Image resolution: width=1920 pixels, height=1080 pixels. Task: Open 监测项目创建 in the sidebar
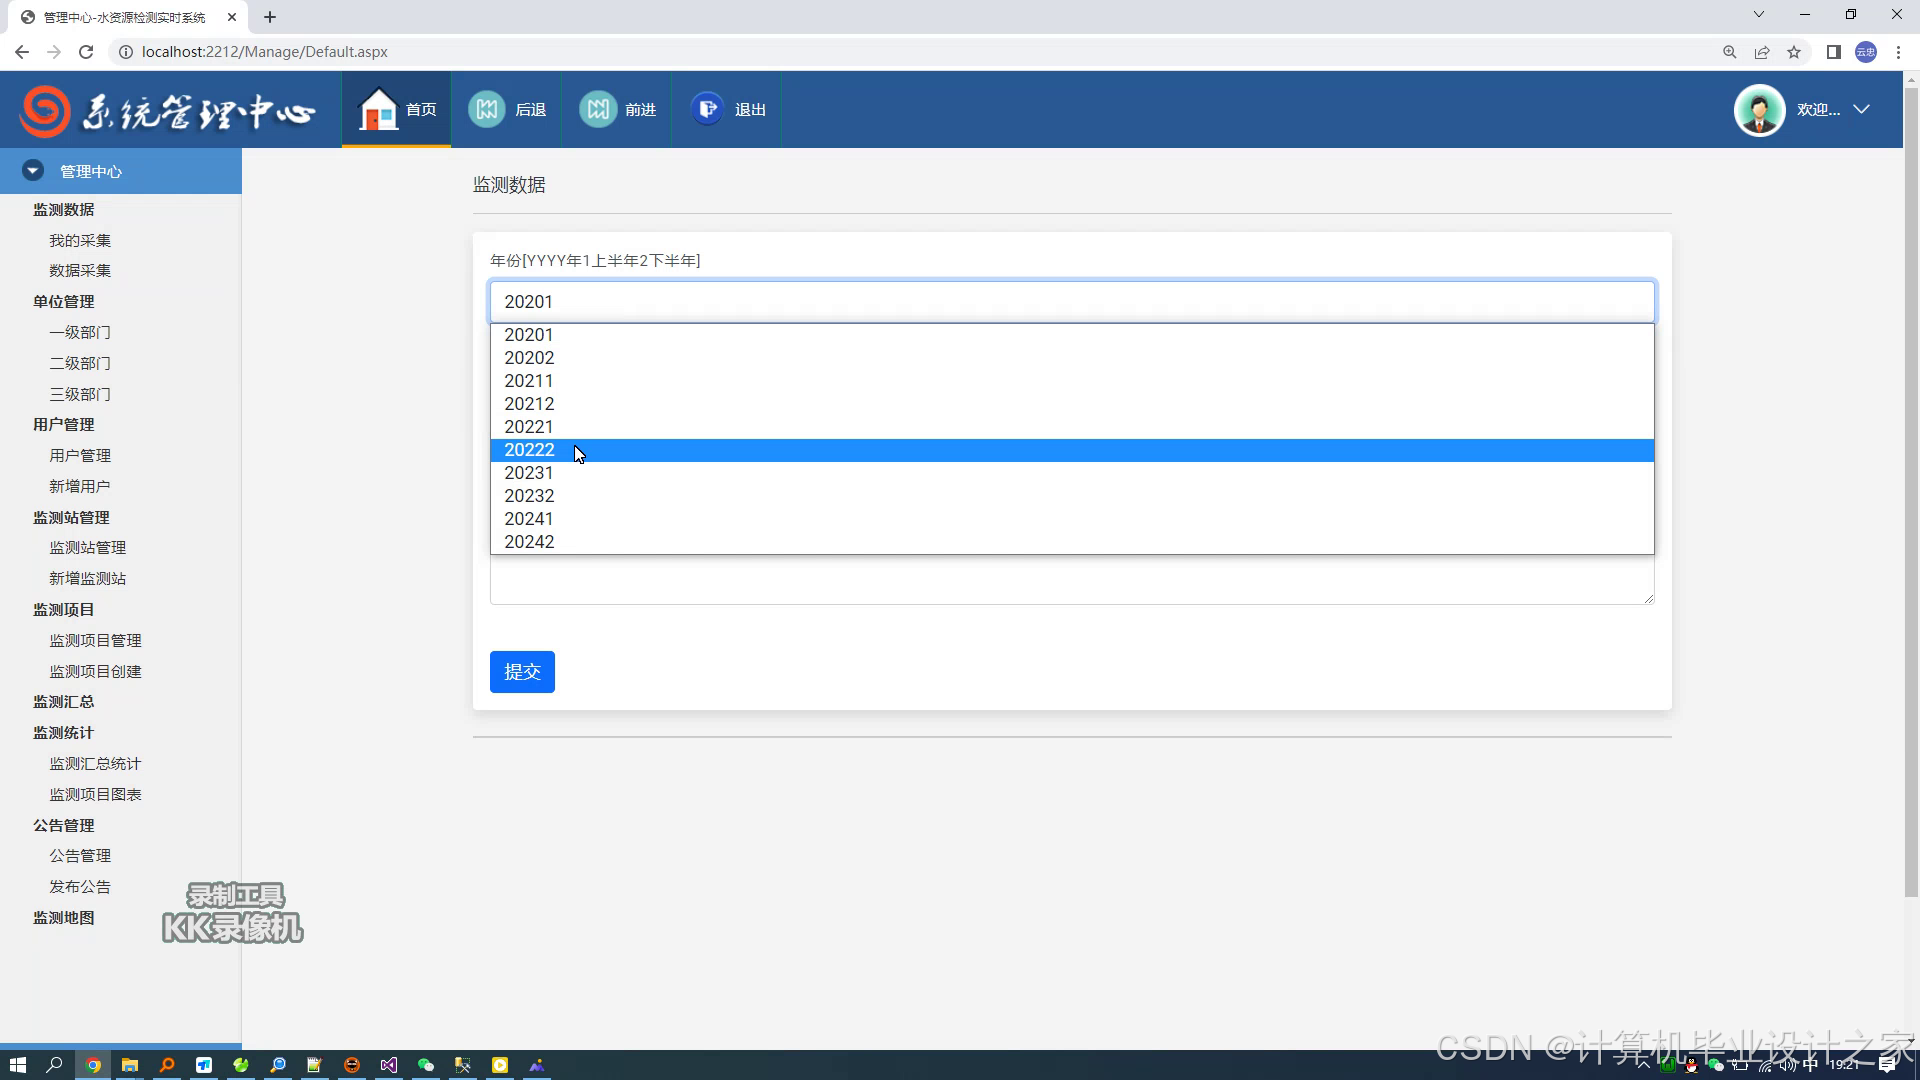[96, 672]
